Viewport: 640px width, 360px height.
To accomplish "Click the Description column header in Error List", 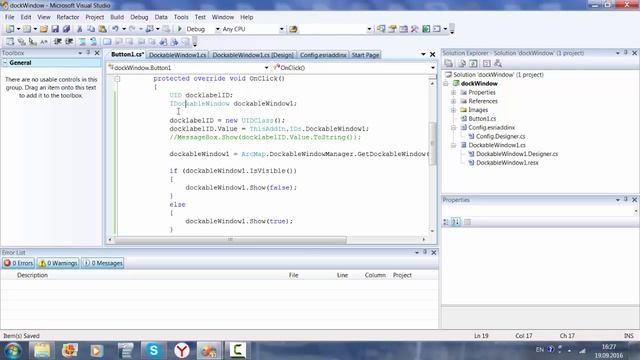I will 32,276.
